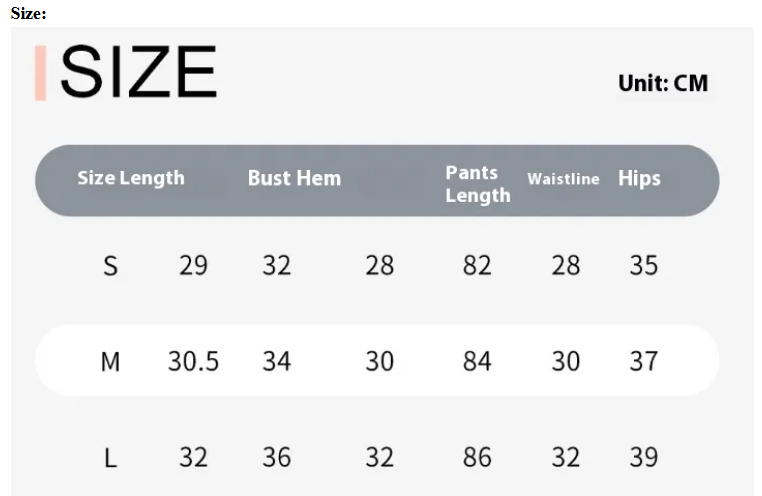Click the bold "Size:" text above chart
Image resolution: width=762 pixels, height=496 pixels.
(29, 13)
